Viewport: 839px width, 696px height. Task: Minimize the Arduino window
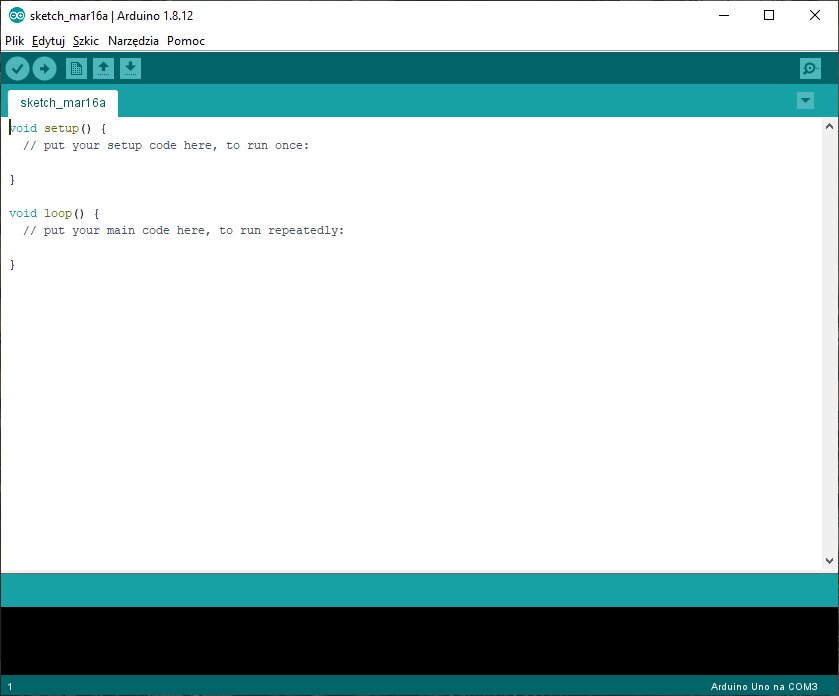click(724, 16)
